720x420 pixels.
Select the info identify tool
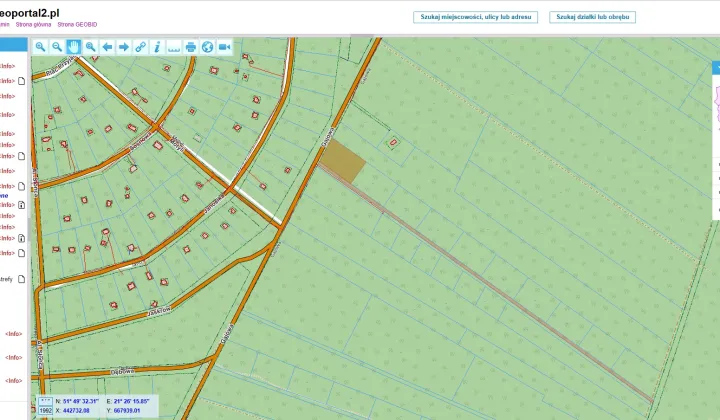[157, 47]
